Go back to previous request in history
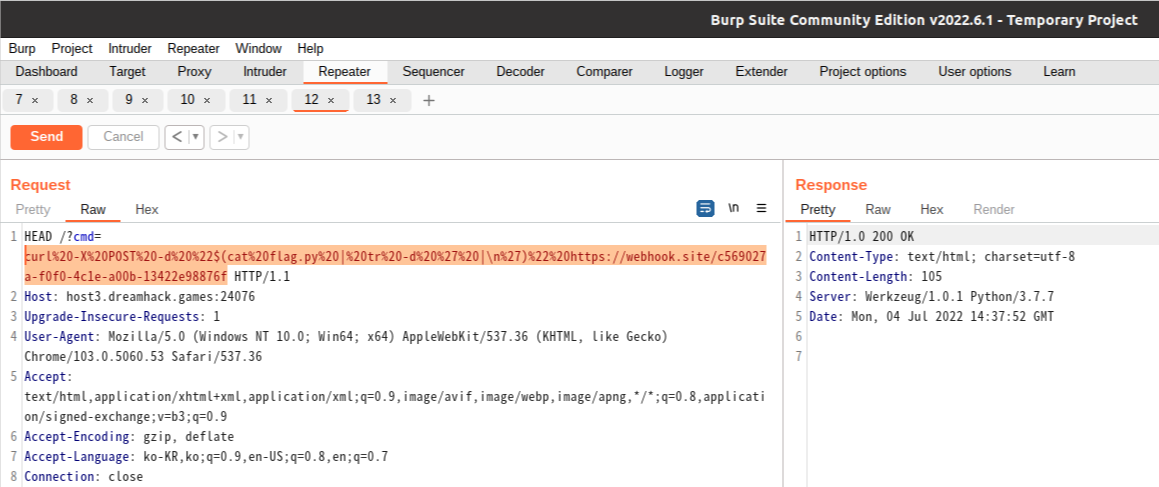The width and height of the screenshot is (1159, 487). tap(177, 137)
